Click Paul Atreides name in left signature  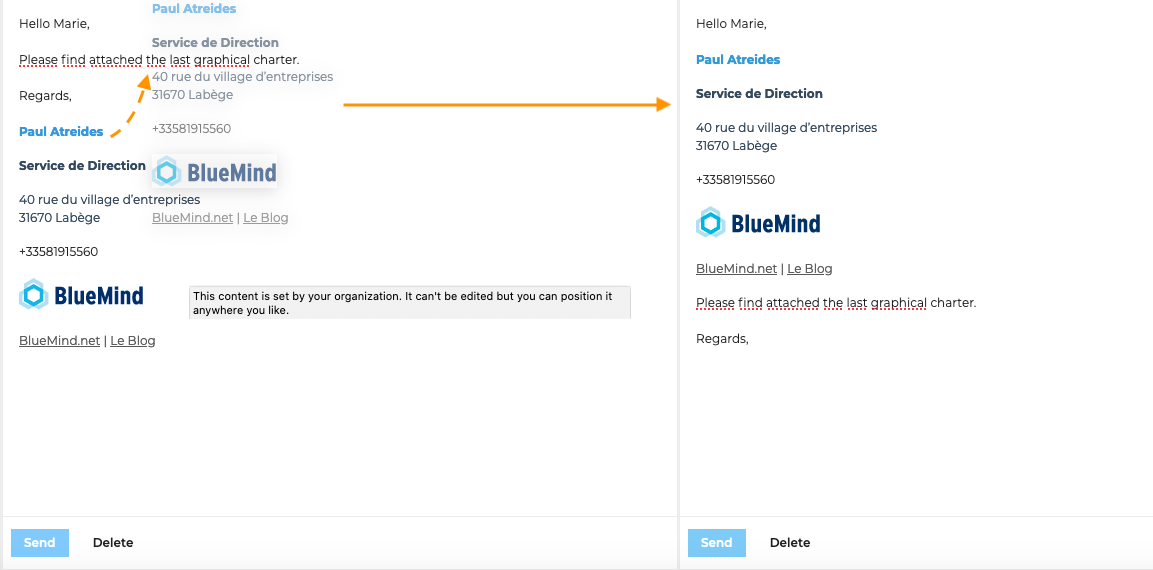point(61,132)
